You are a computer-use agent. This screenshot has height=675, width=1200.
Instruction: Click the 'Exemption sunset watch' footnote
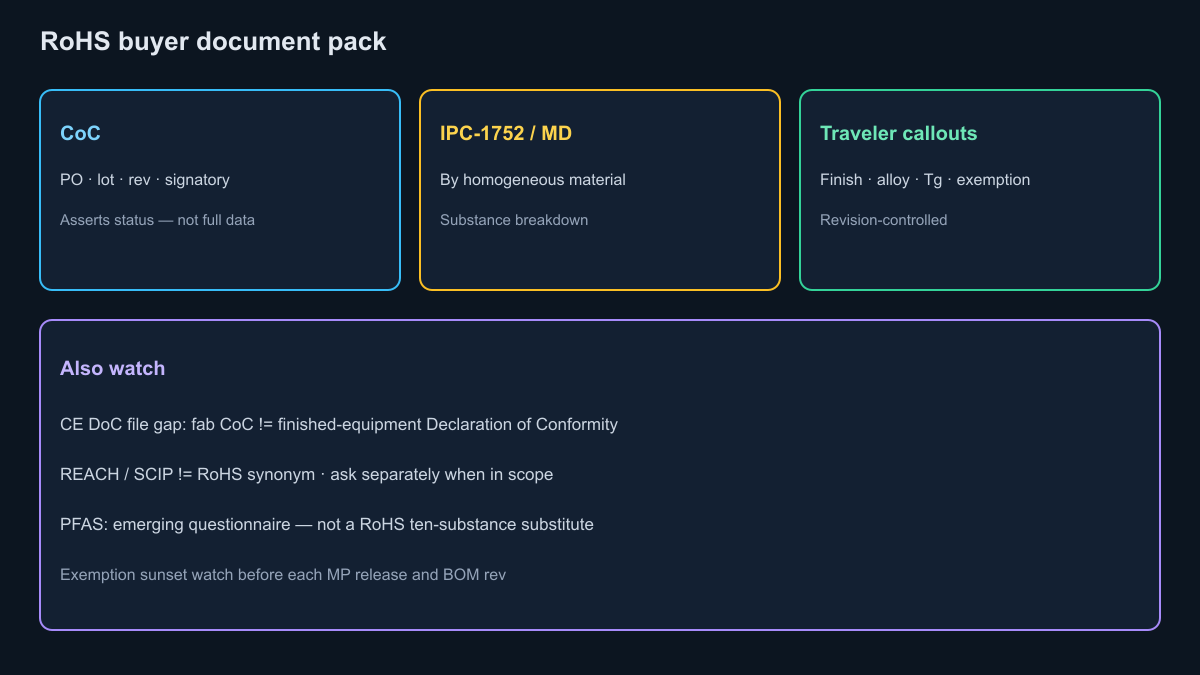(x=283, y=575)
